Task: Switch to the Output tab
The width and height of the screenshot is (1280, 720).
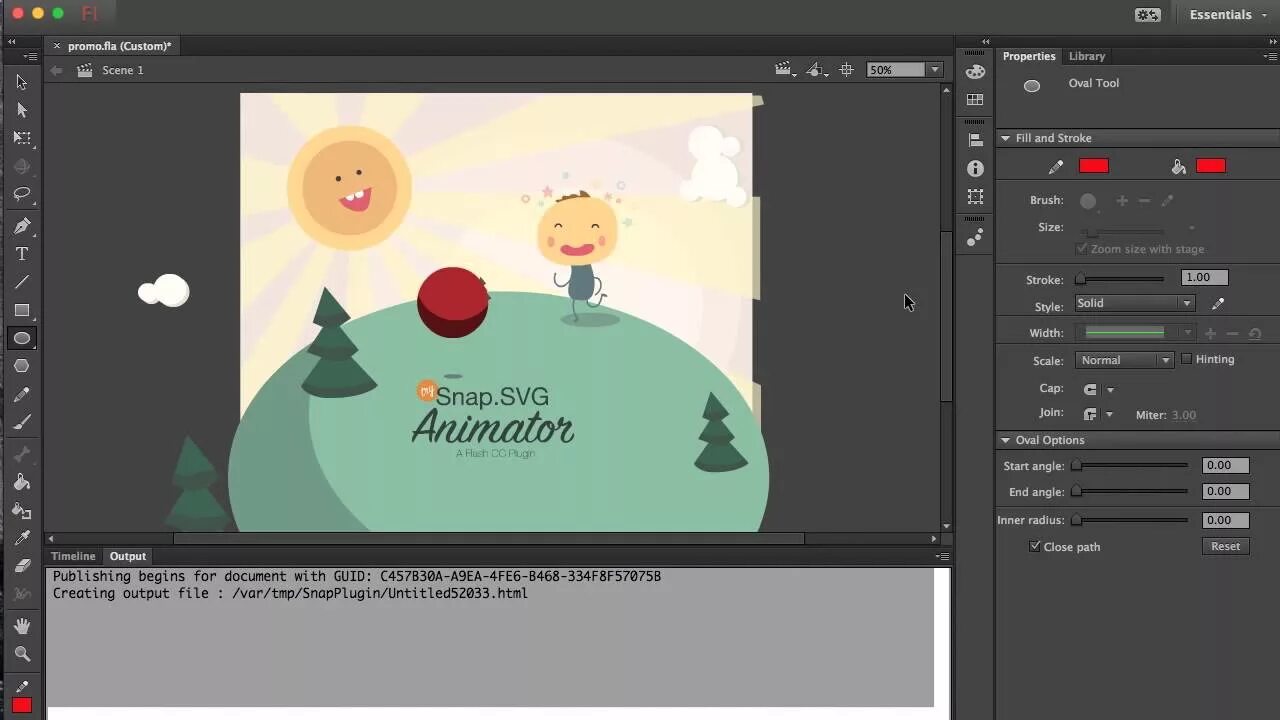Action: (128, 556)
